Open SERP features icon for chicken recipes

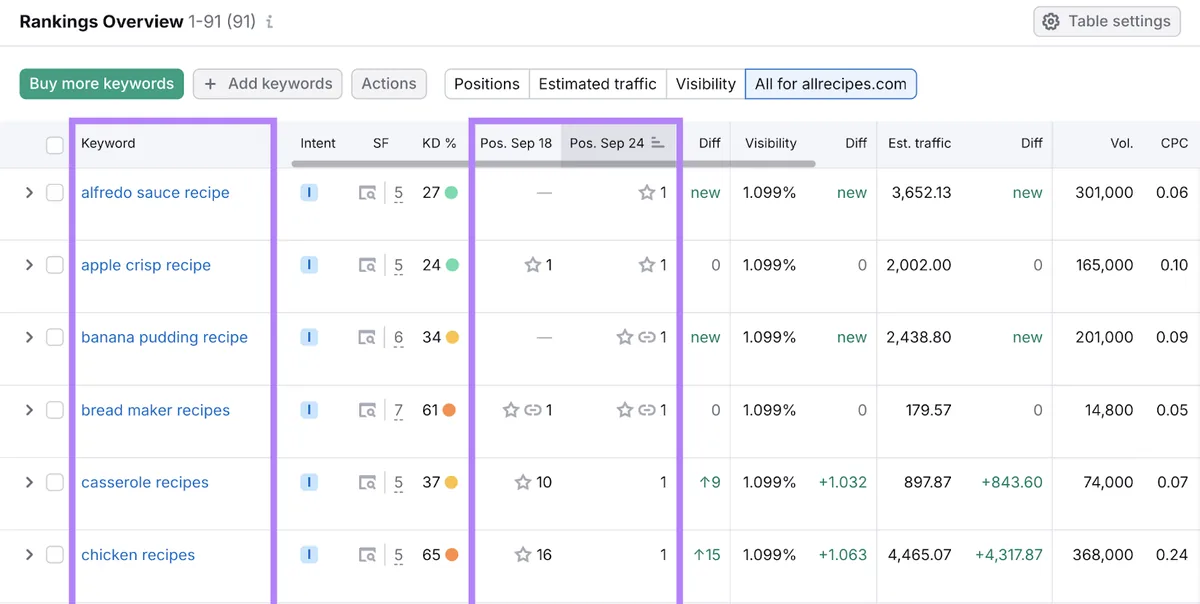coord(368,555)
